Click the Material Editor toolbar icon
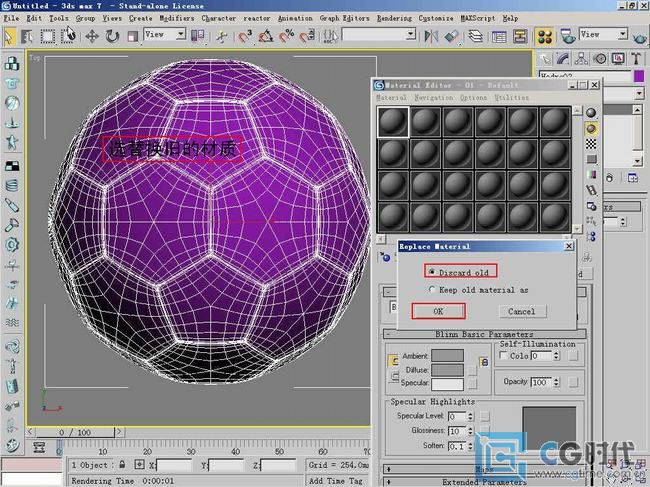This screenshot has height=487, width=650. click(545, 36)
